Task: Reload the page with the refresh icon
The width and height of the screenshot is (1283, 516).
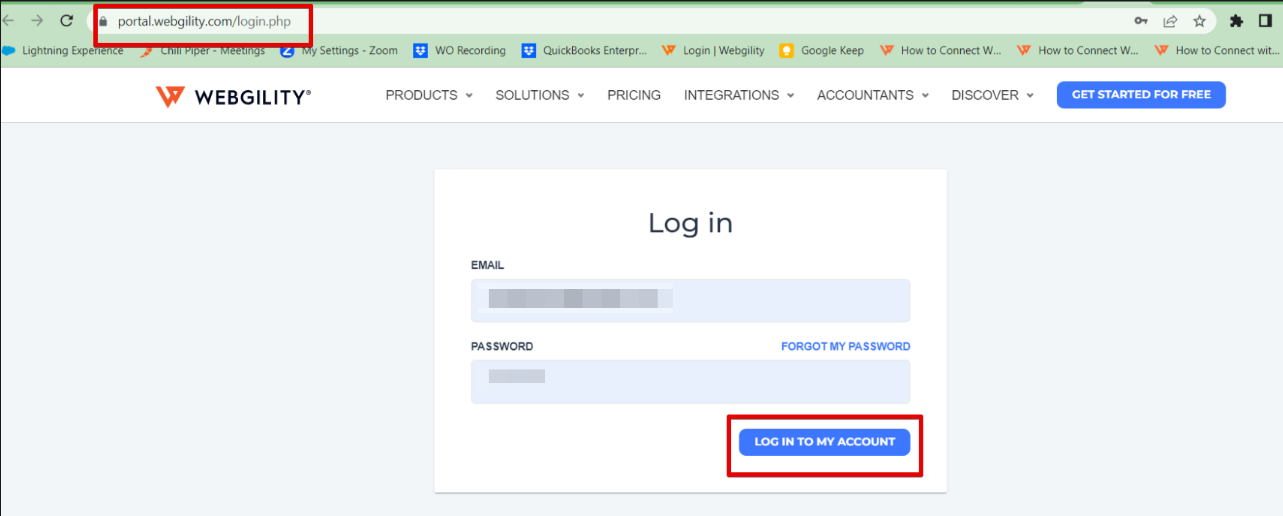Action: (67, 21)
